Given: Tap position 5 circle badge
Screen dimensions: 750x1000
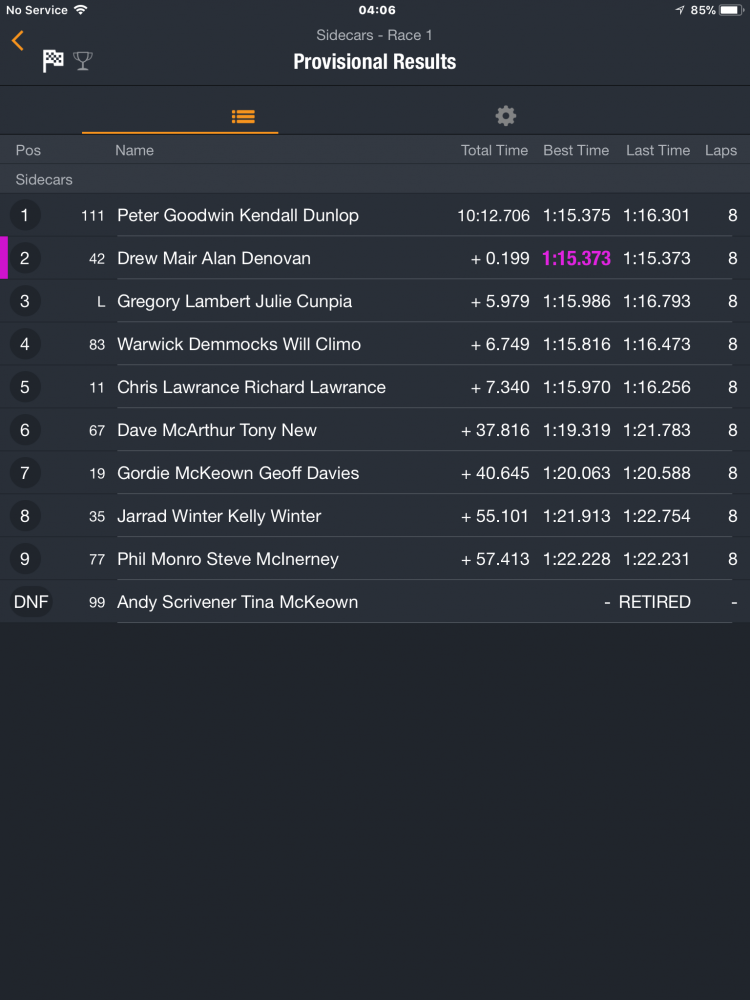Looking at the screenshot, I should [25, 387].
